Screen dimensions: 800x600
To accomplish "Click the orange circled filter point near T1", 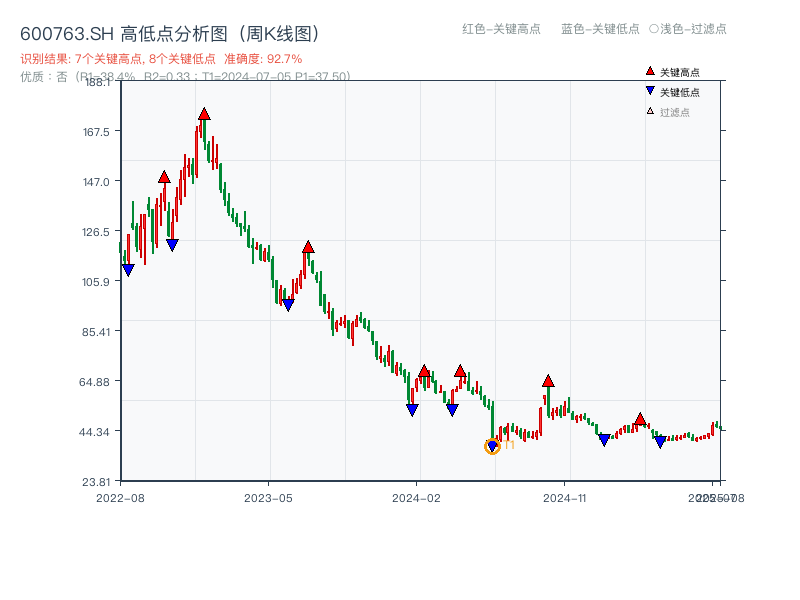I will click(x=492, y=448).
